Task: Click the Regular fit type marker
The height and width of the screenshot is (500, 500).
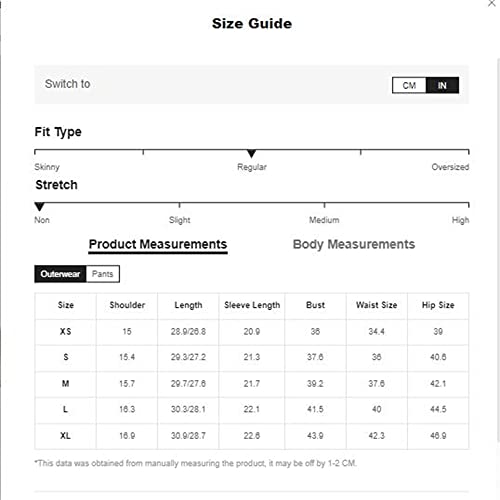Action: 252,154
